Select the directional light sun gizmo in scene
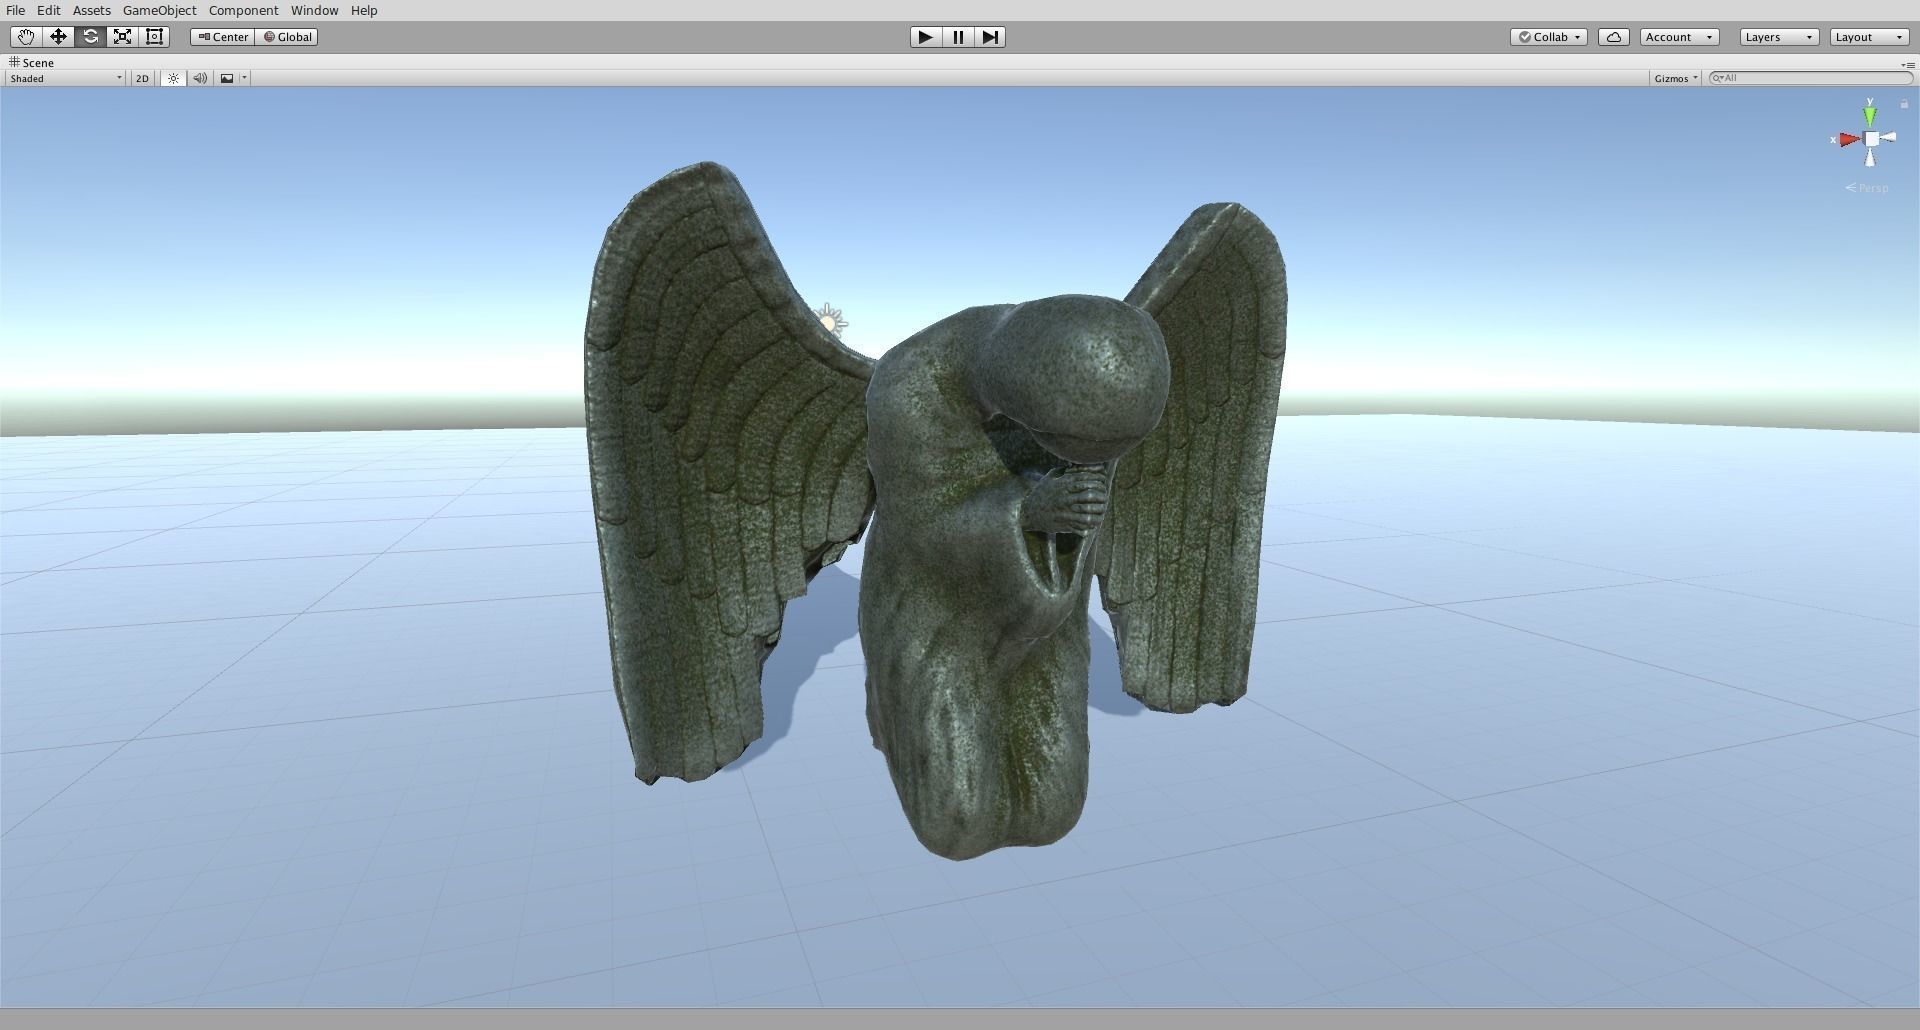 (829, 323)
